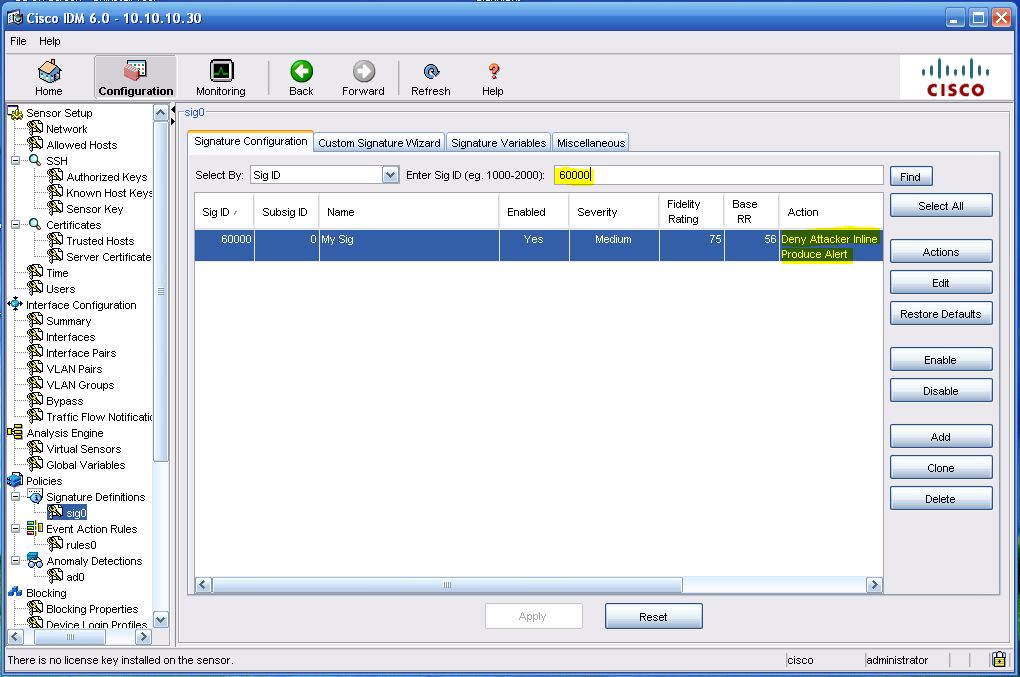Click the Actions button
This screenshot has width=1020, height=677.
(941, 252)
